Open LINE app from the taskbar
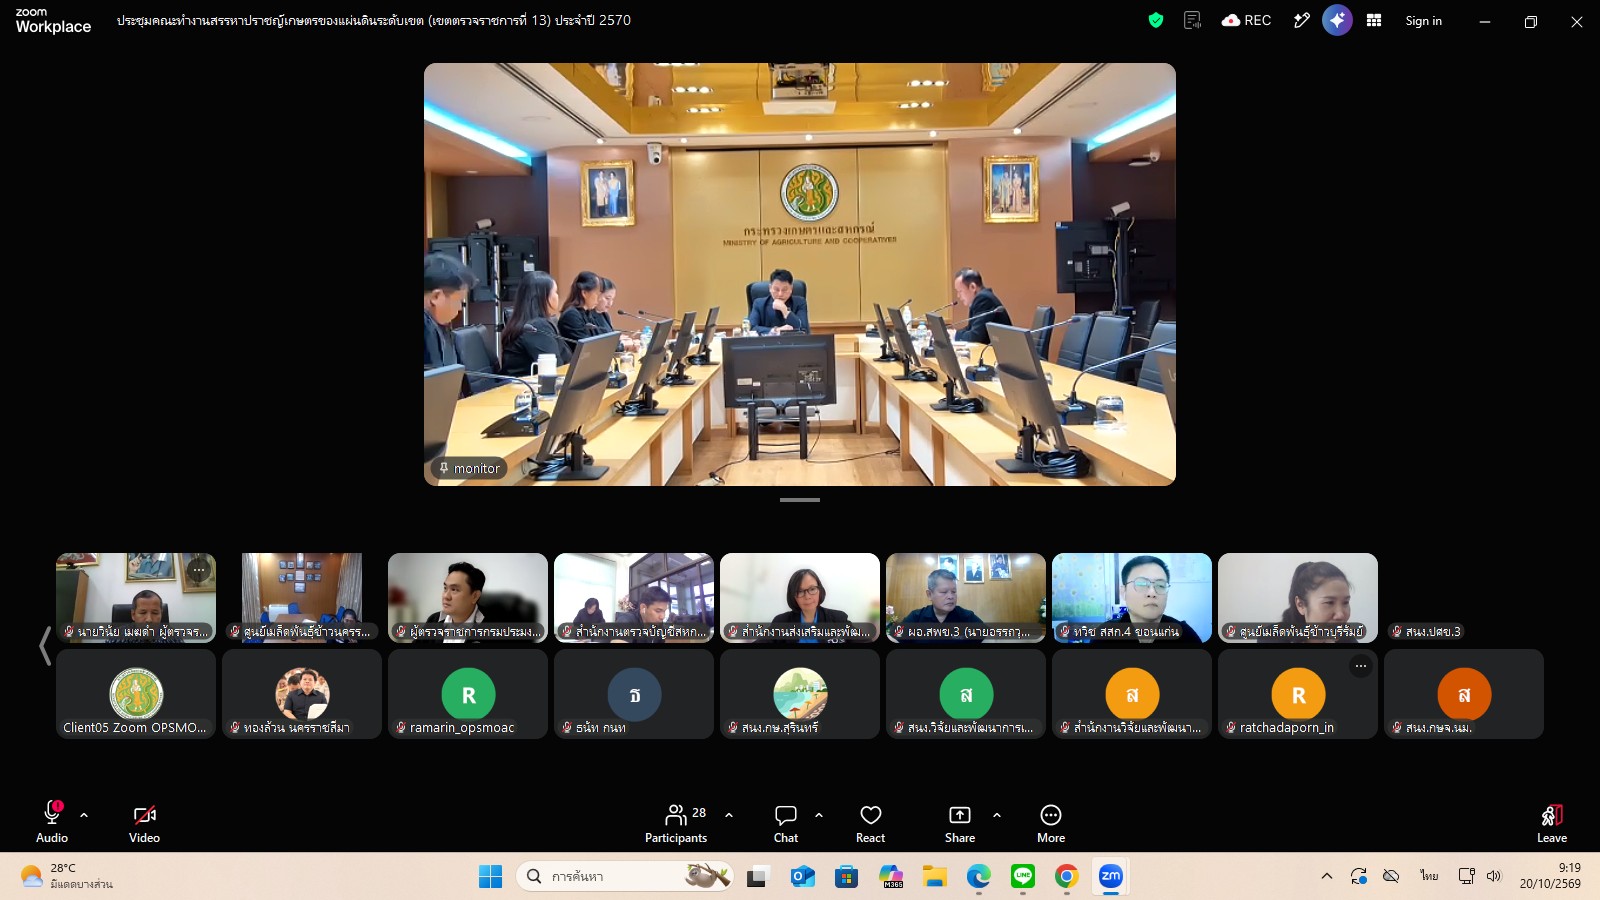Screen dimensions: 1600x900 (1023, 877)
